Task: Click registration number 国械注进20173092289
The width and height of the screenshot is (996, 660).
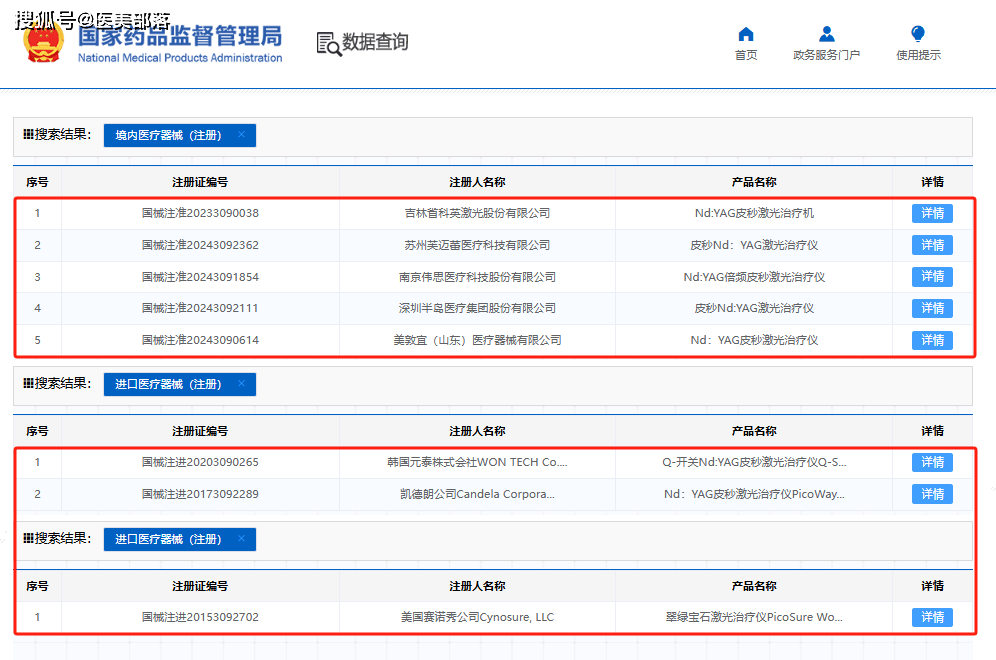Action: pos(200,494)
